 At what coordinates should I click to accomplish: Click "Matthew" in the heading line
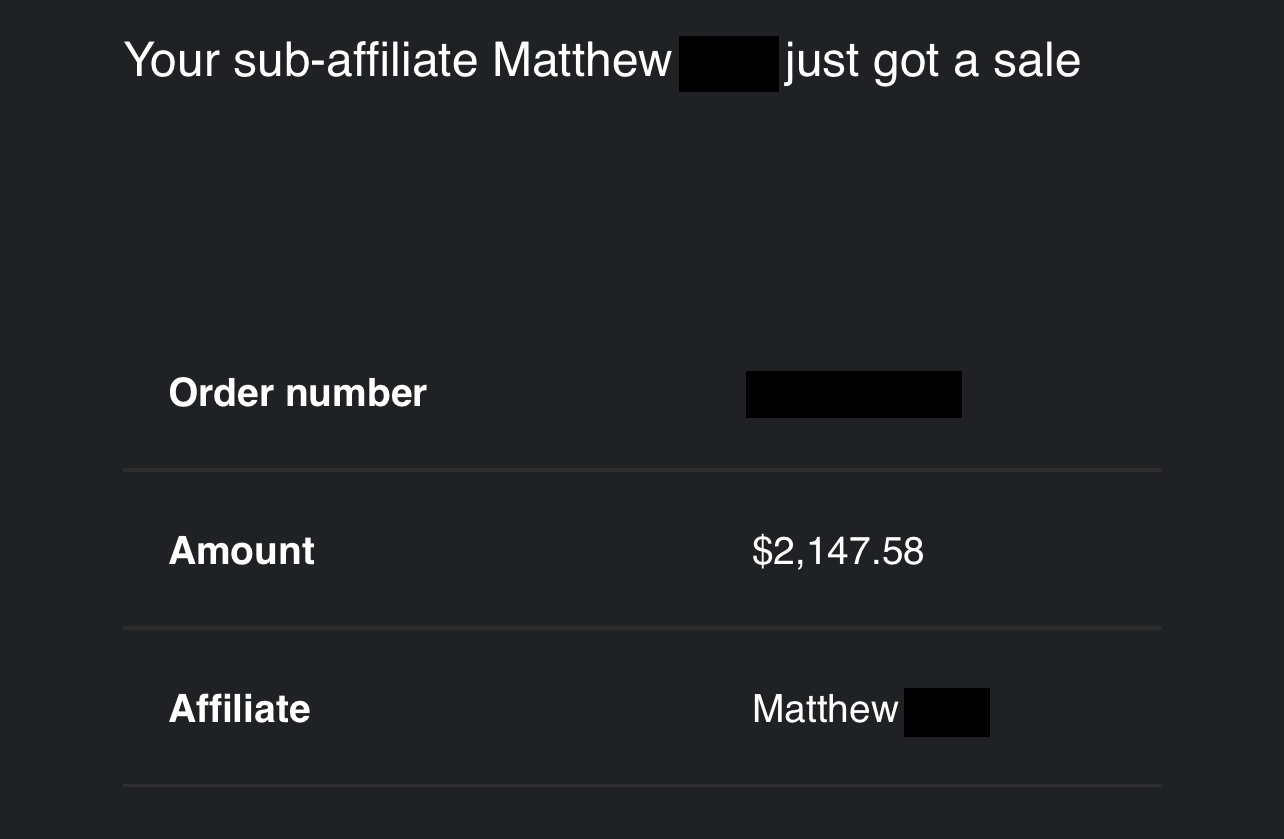(x=582, y=60)
